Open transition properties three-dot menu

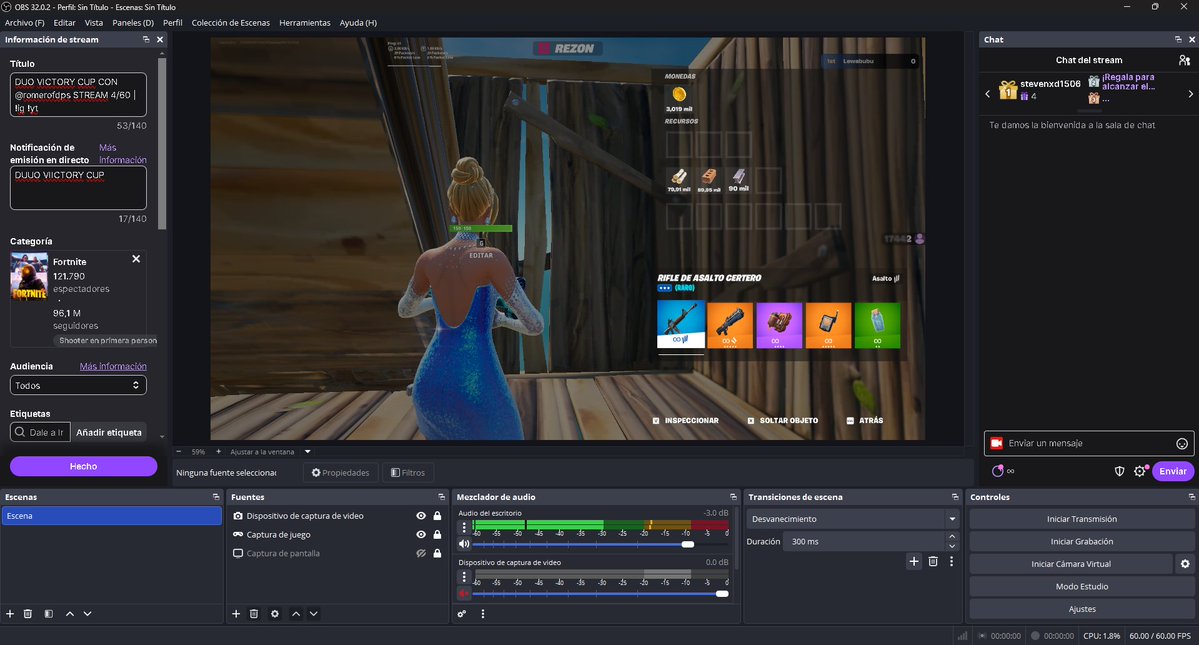click(951, 561)
